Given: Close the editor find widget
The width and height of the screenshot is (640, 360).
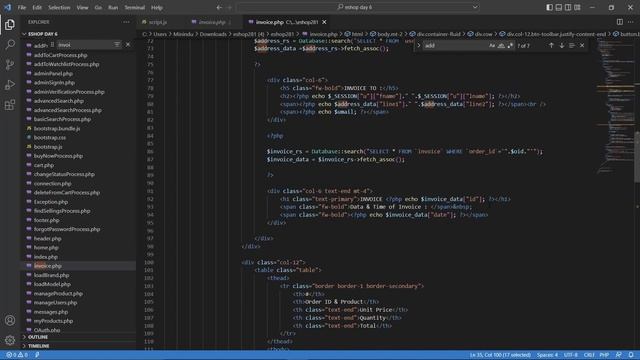Looking at the screenshot, I should [582, 45].
